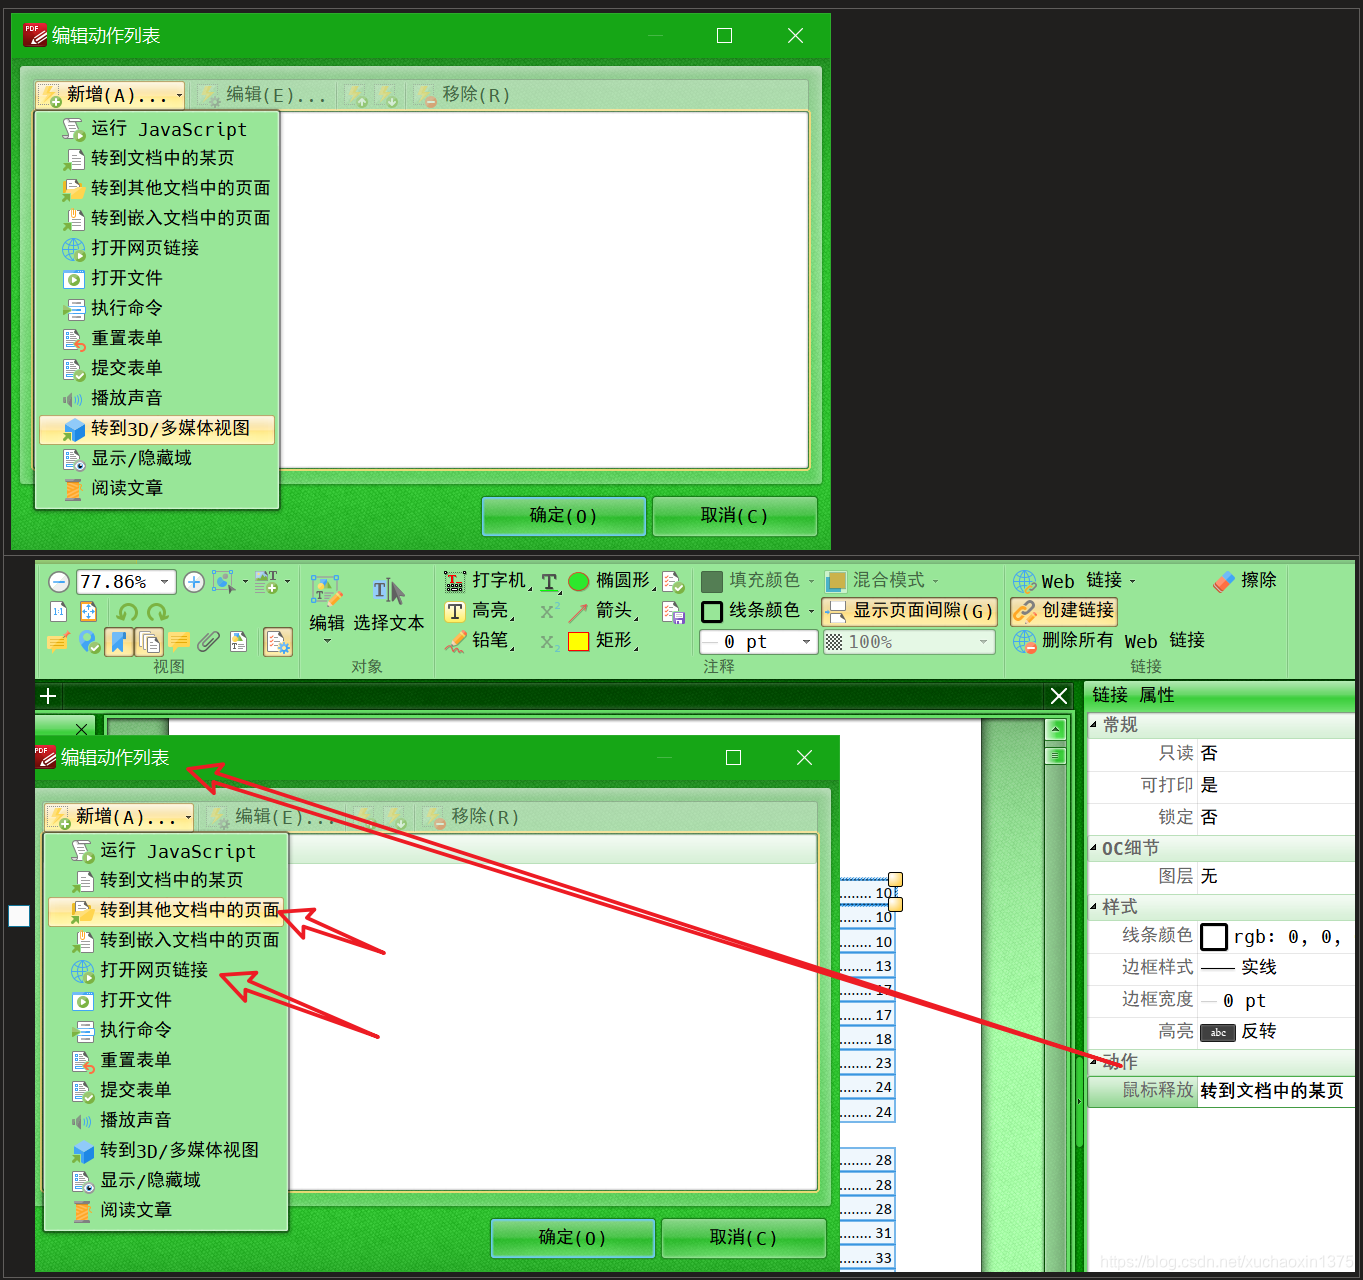
Task: Rotate view counterclockwise
Action: pyautogui.click(x=127, y=612)
